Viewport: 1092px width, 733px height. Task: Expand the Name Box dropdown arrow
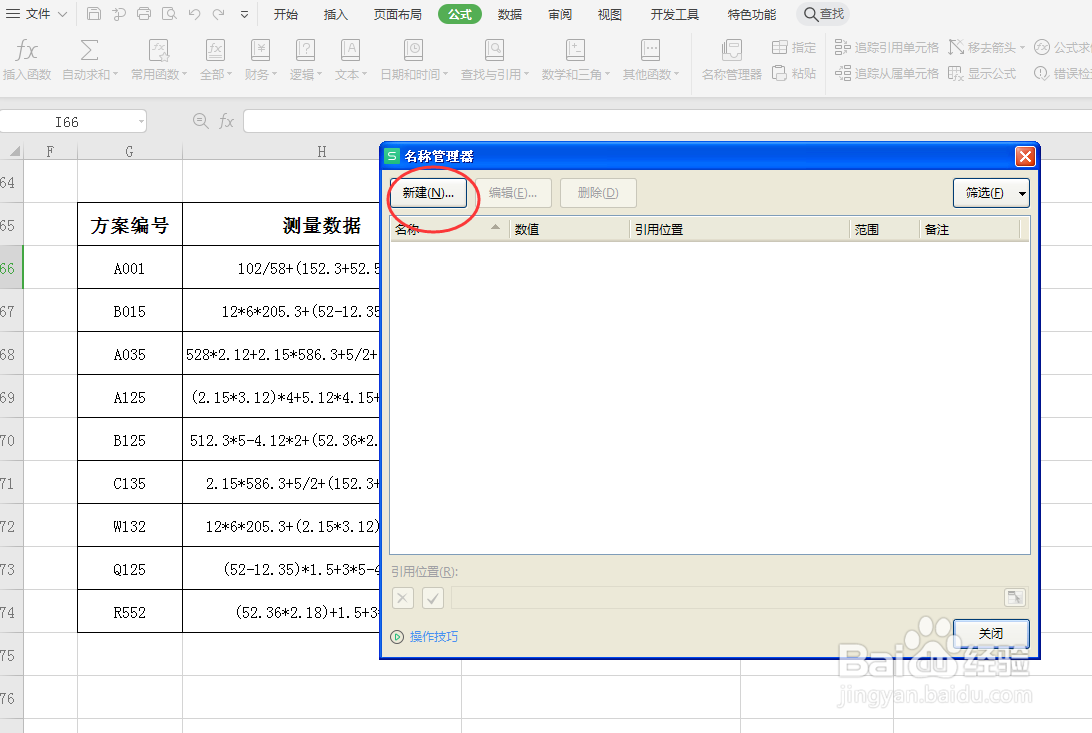(x=141, y=122)
